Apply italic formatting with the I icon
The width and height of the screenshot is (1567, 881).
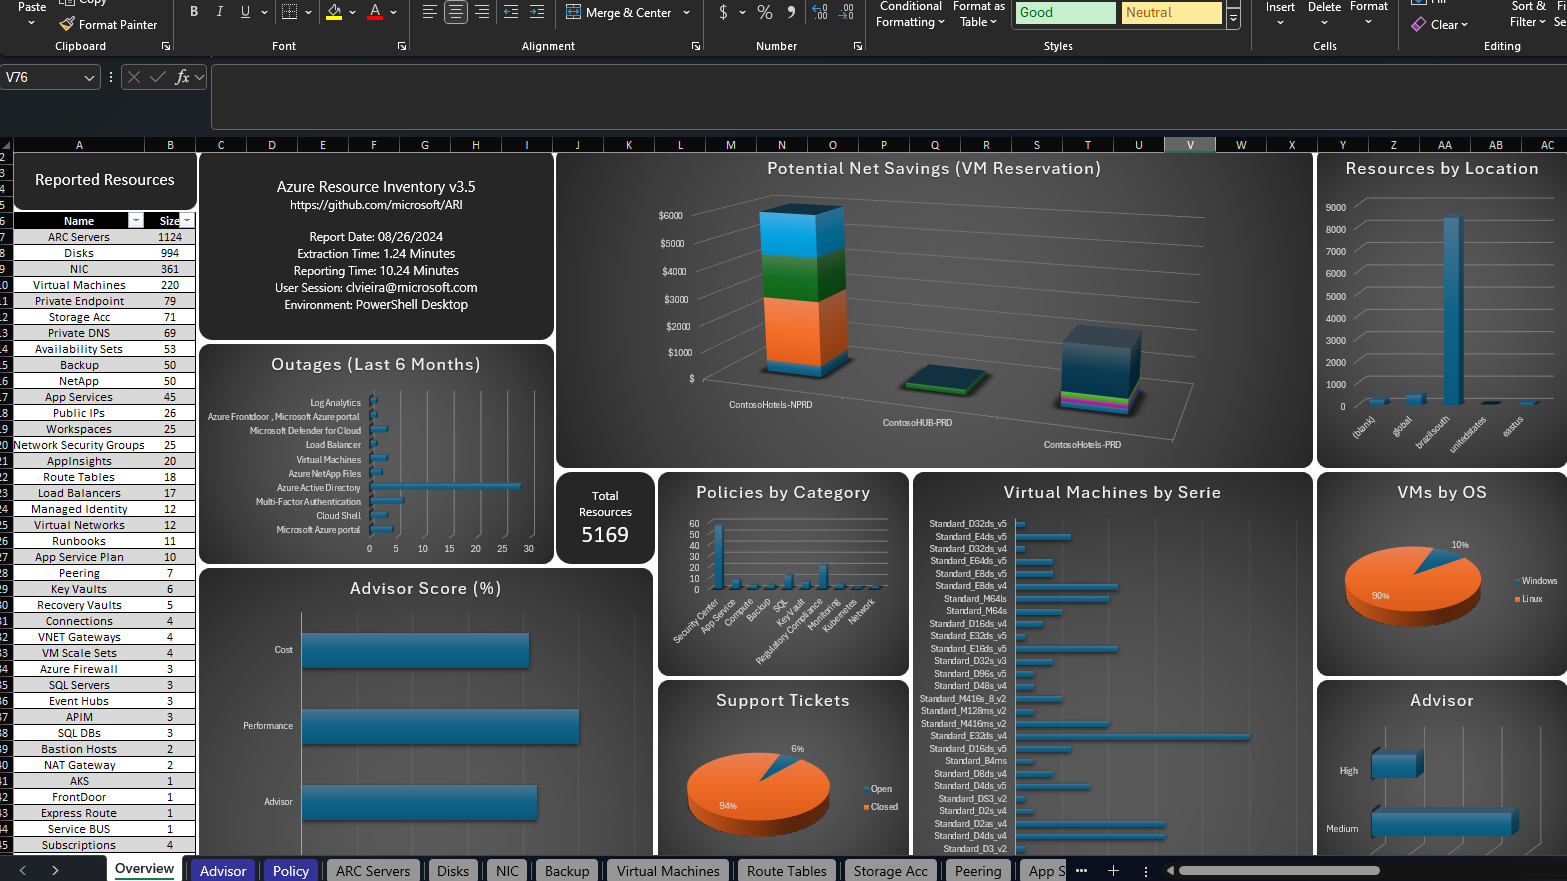click(x=219, y=12)
